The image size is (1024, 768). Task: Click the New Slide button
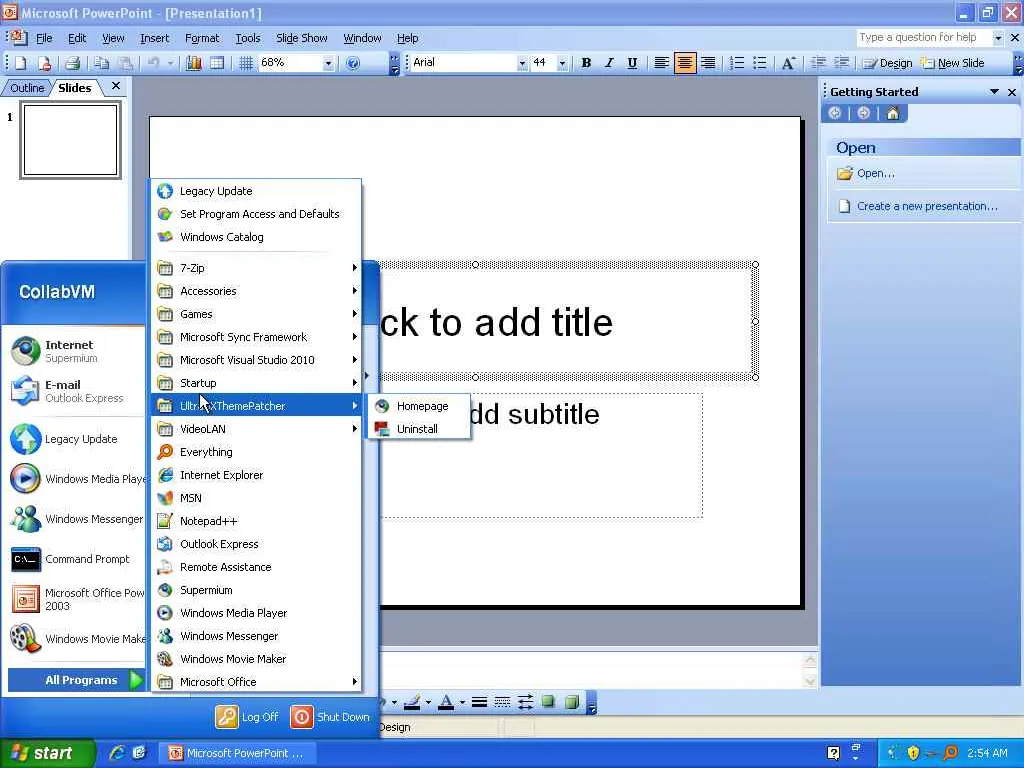tap(952, 63)
